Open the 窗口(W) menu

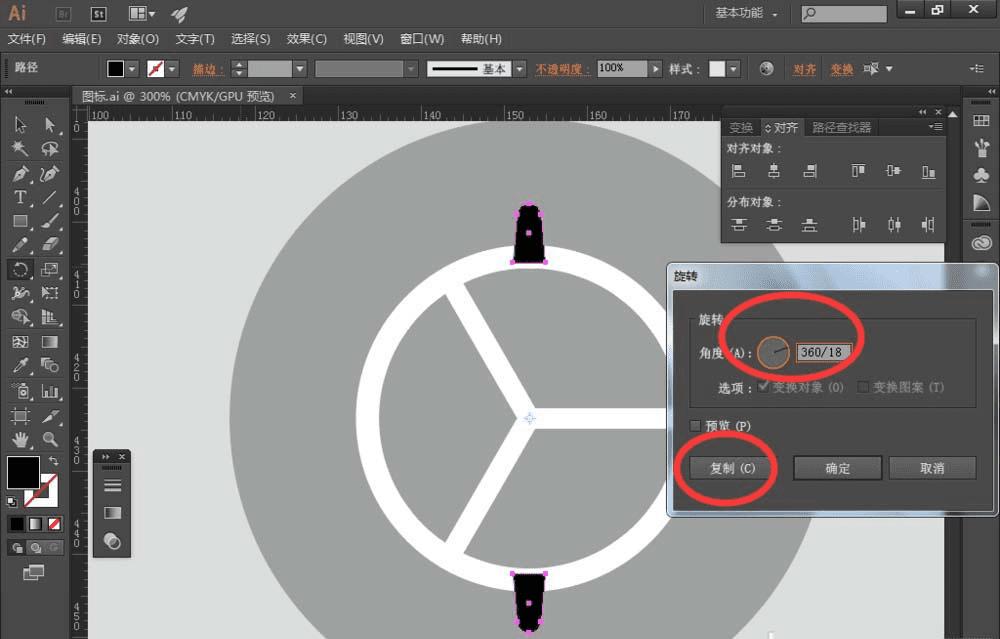pos(422,39)
